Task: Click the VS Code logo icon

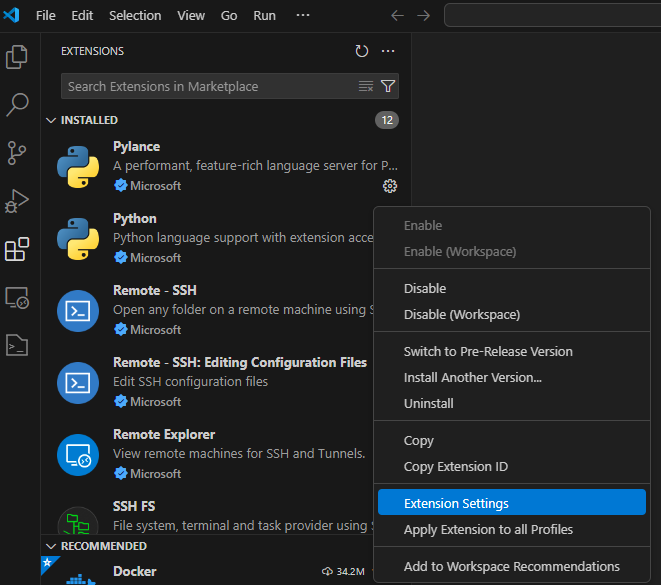Action: (11, 15)
